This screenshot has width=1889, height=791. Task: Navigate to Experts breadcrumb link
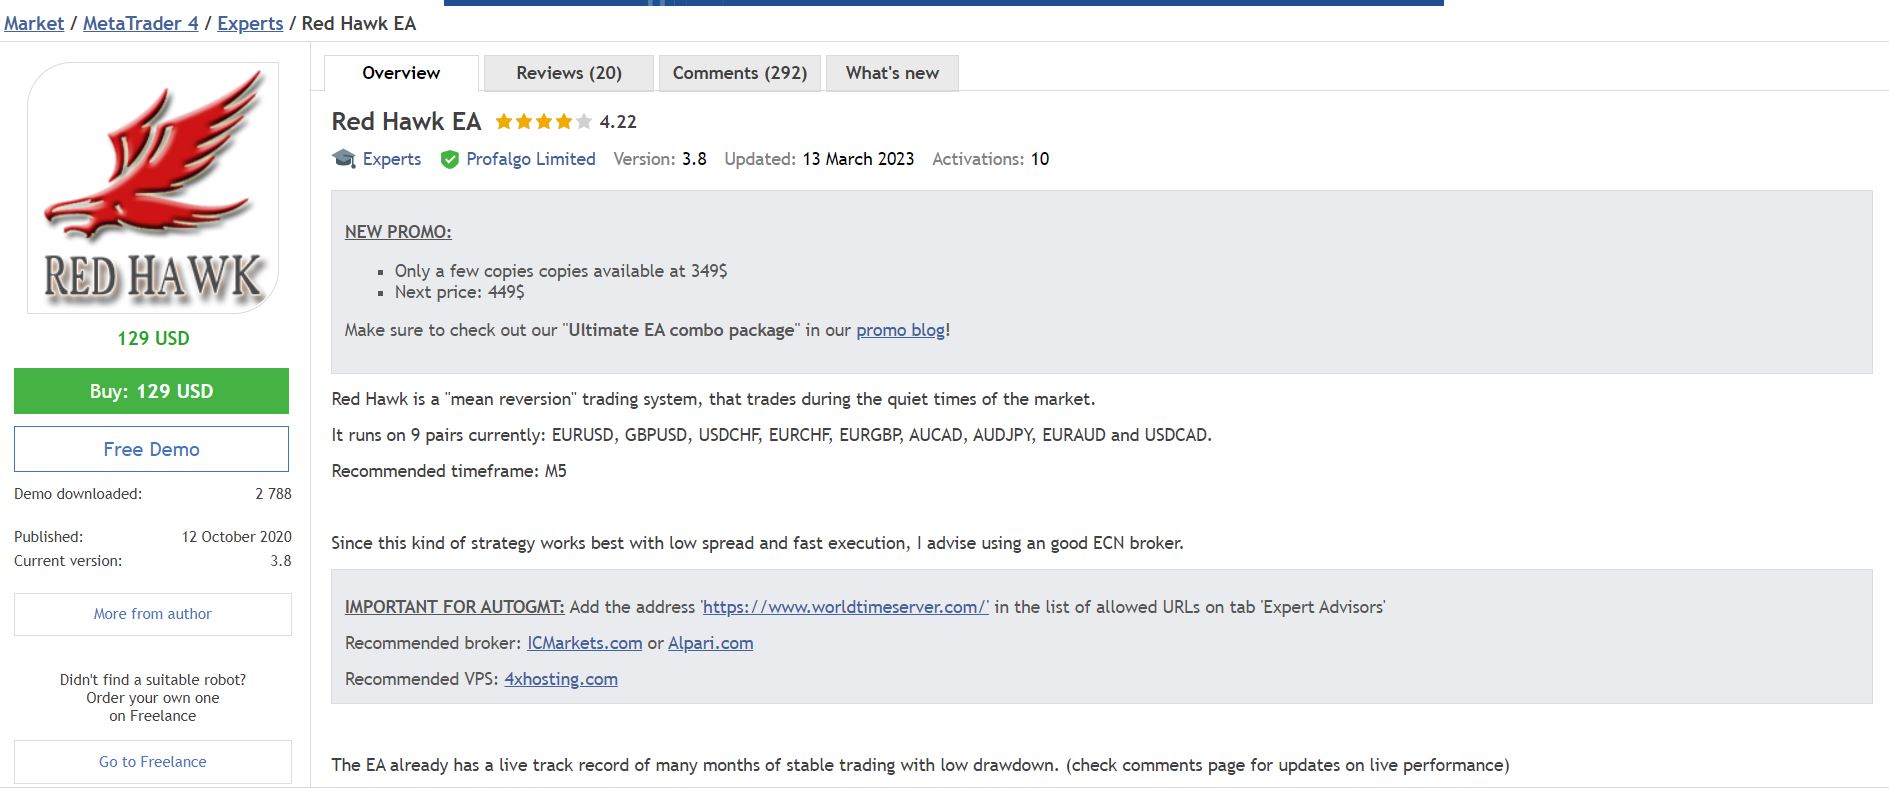[x=250, y=23]
